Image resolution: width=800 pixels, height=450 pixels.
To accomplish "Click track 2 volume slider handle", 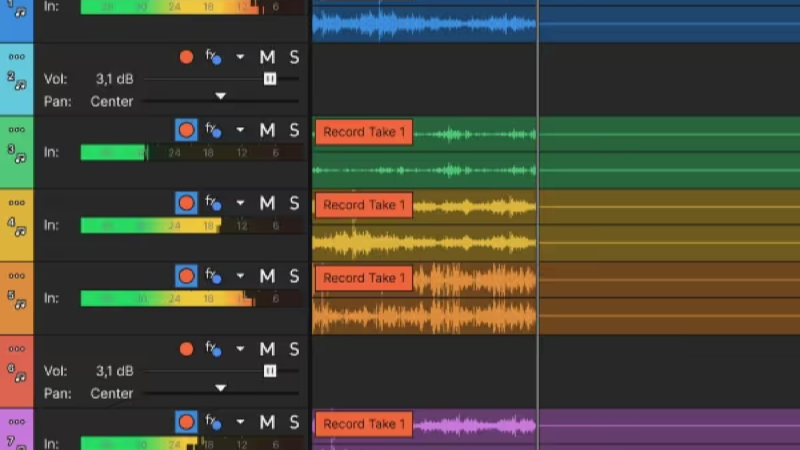I will 270,79.
